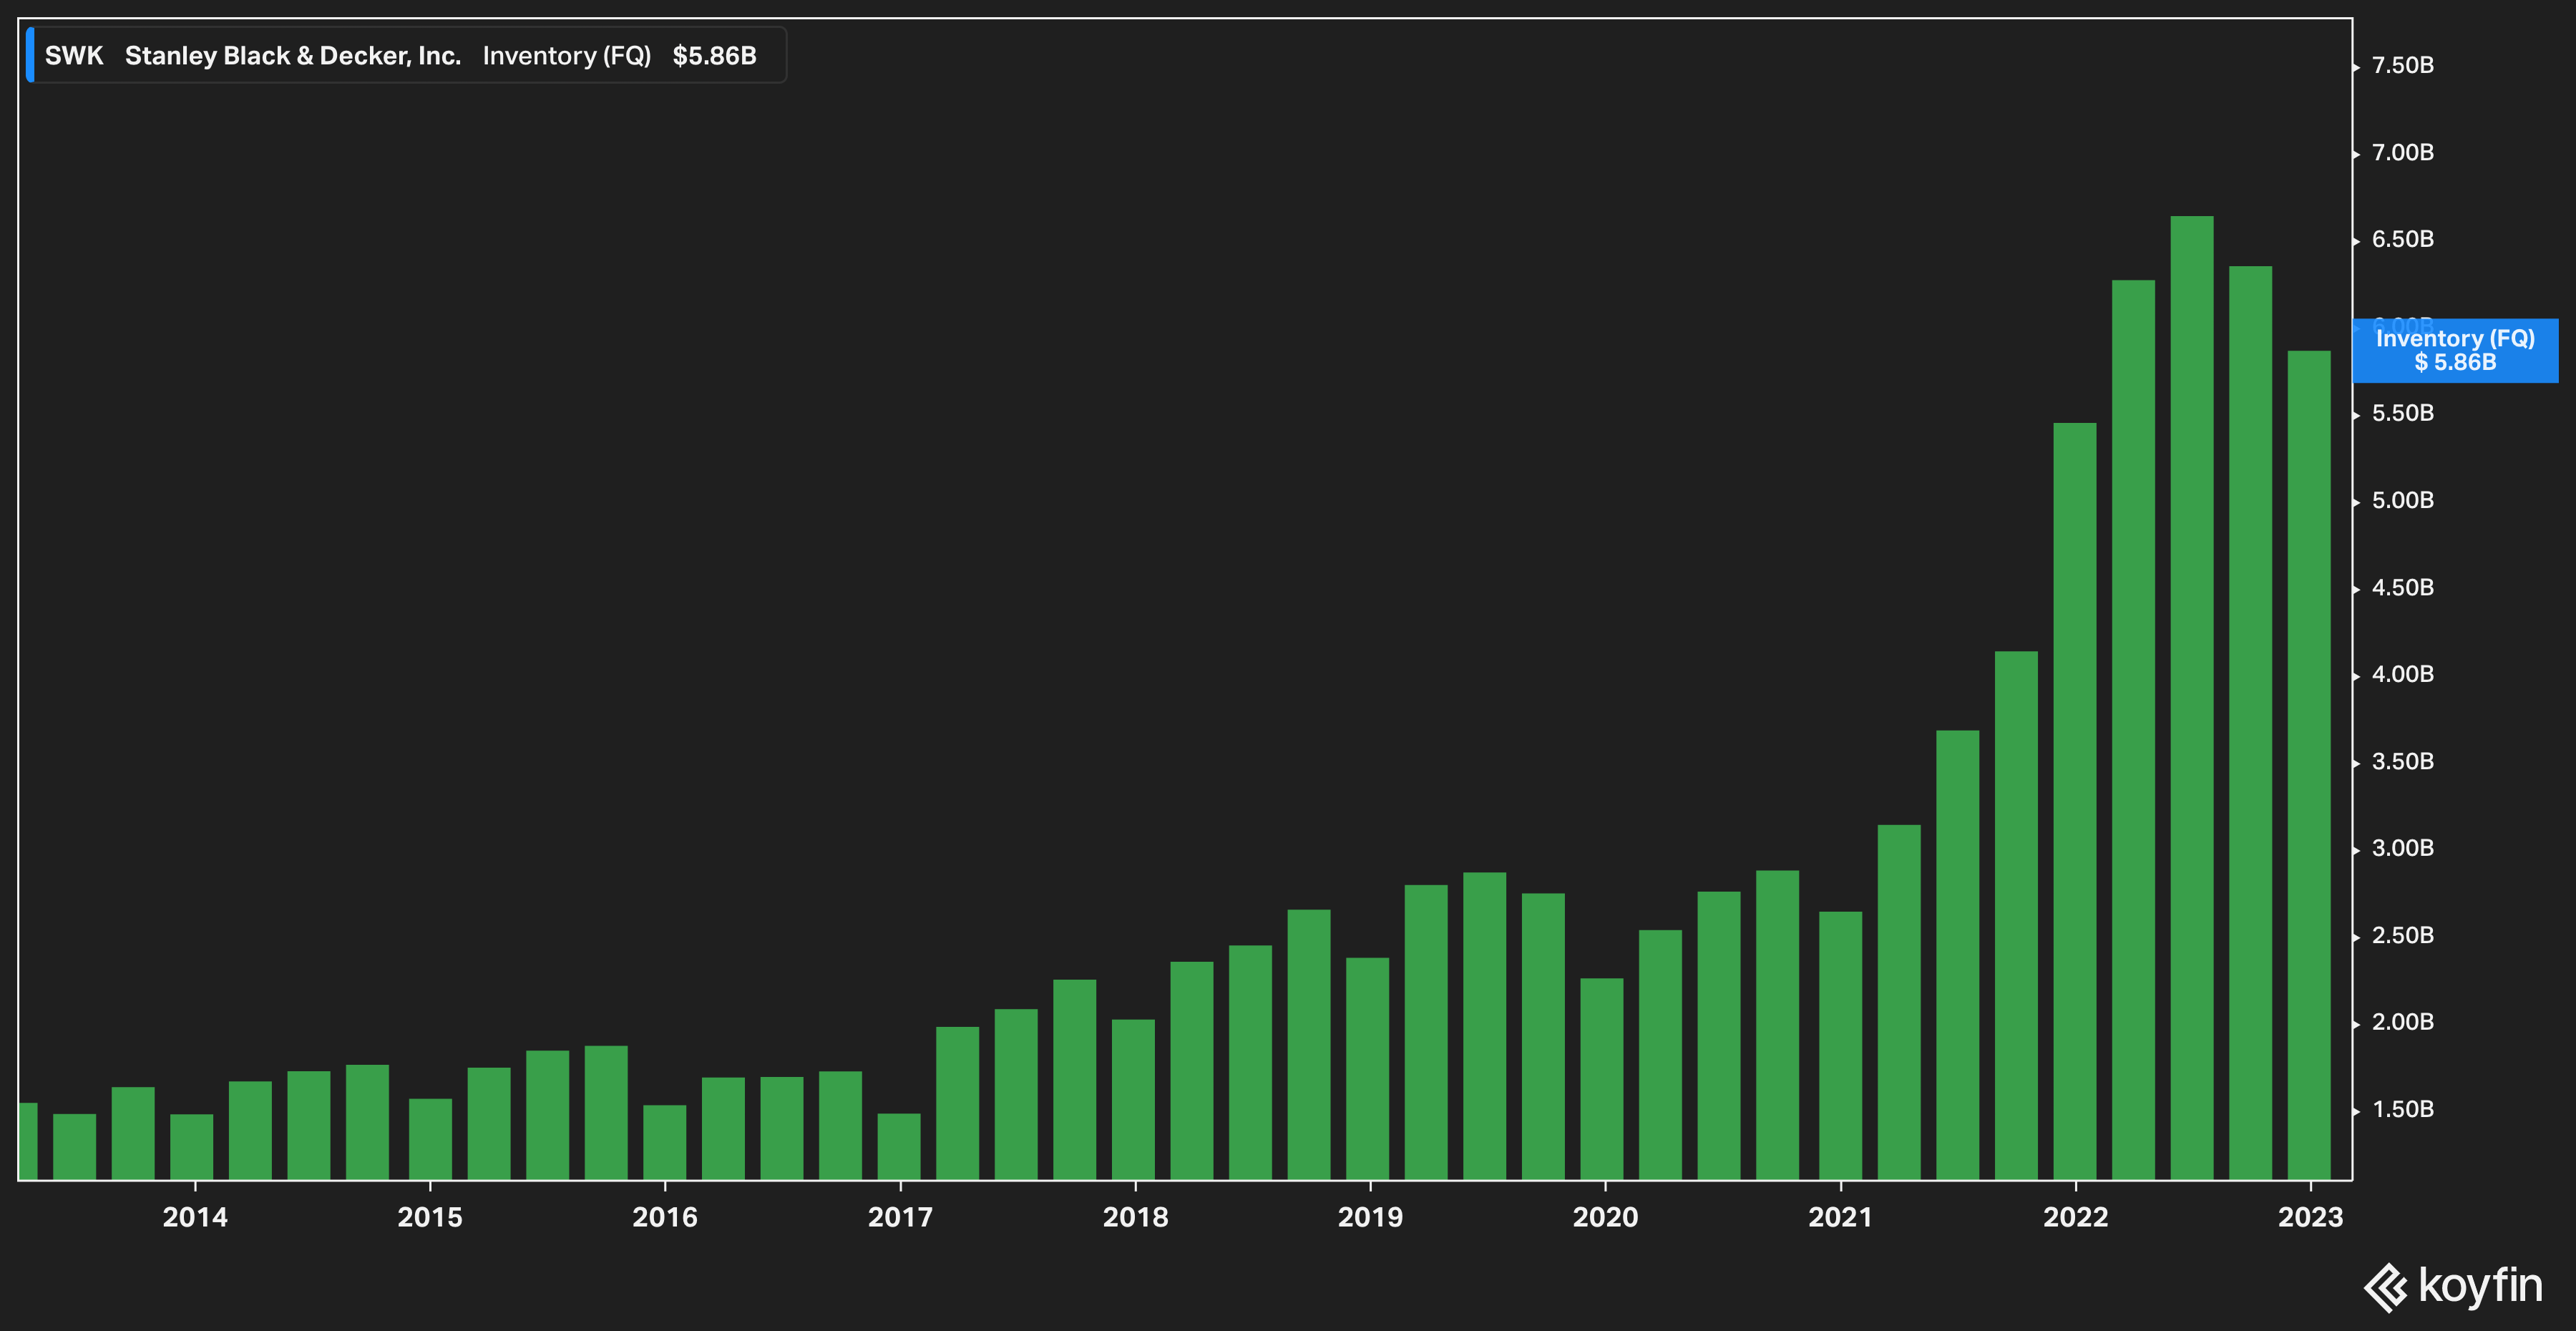The width and height of the screenshot is (2576, 1331).
Task: Click the 2019 x-axis label
Action: point(1370,1217)
